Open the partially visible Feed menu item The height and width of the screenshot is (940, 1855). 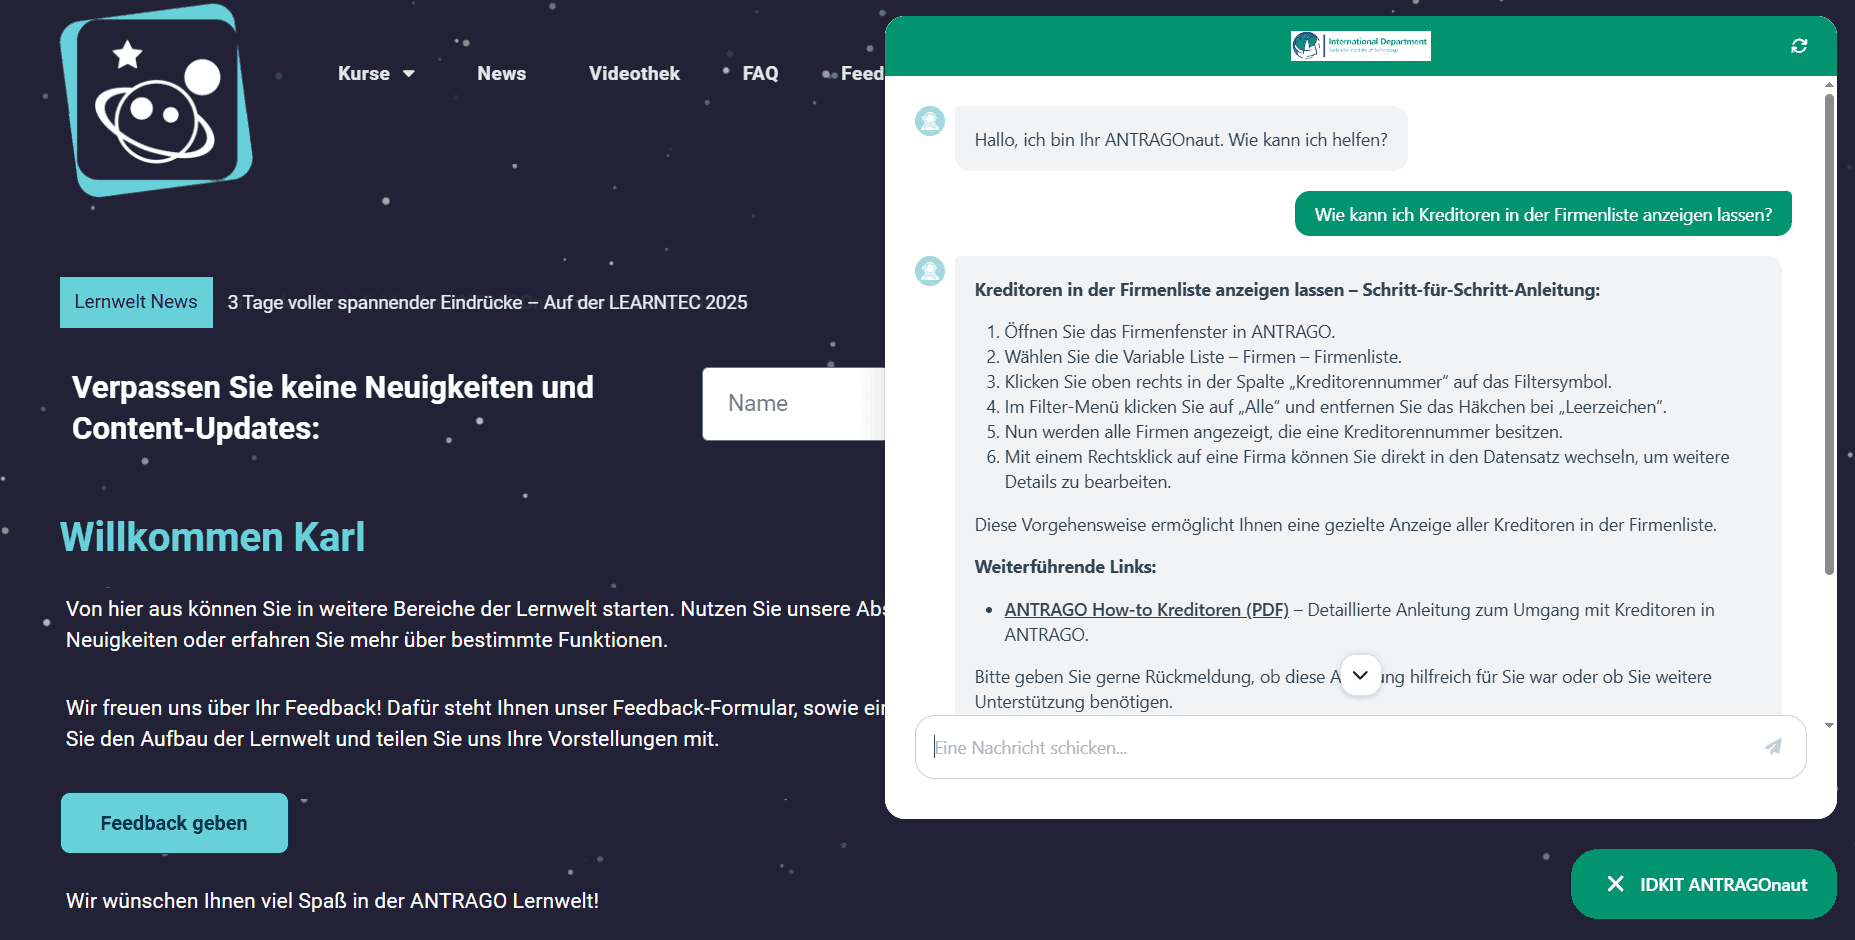(862, 74)
